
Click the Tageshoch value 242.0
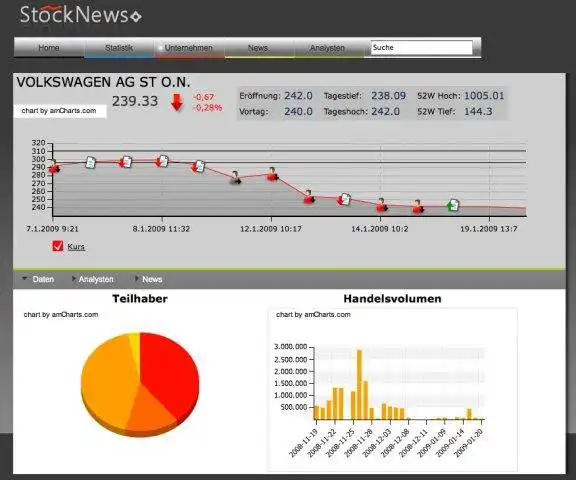pyautogui.click(x=385, y=111)
